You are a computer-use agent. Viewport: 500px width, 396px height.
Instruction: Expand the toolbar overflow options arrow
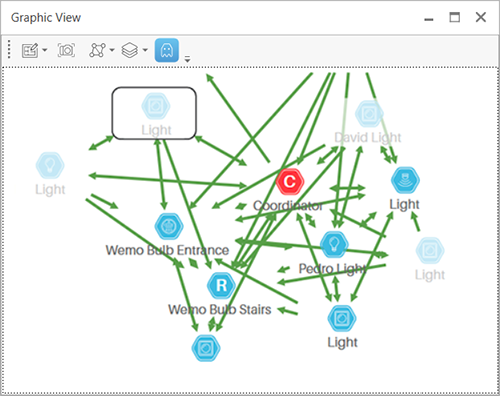point(187,59)
